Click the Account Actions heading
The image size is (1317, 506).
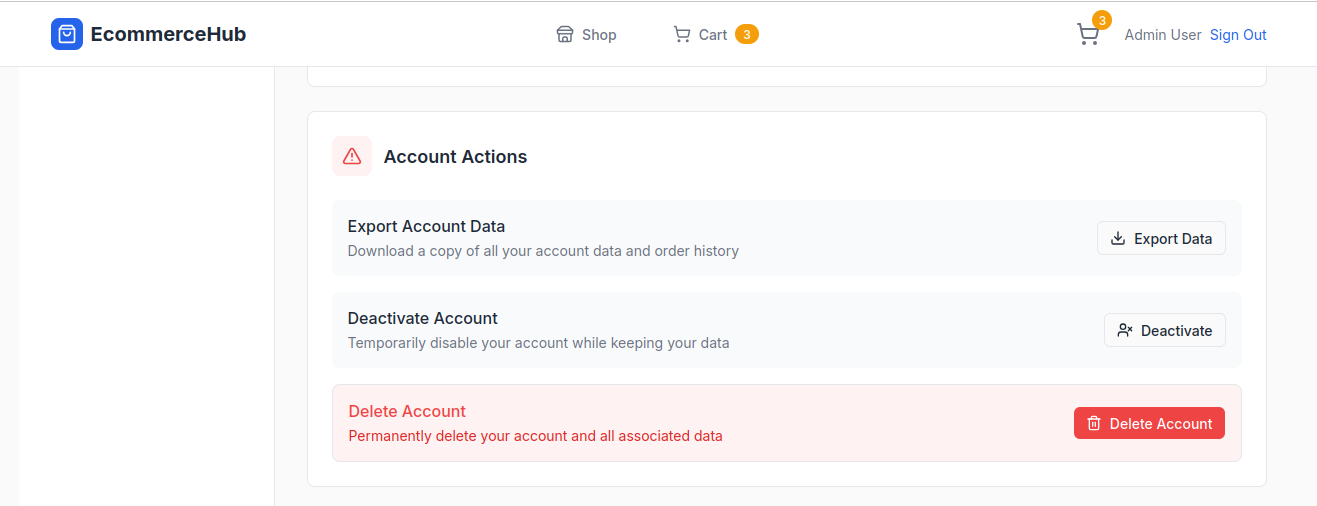click(455, 156)
